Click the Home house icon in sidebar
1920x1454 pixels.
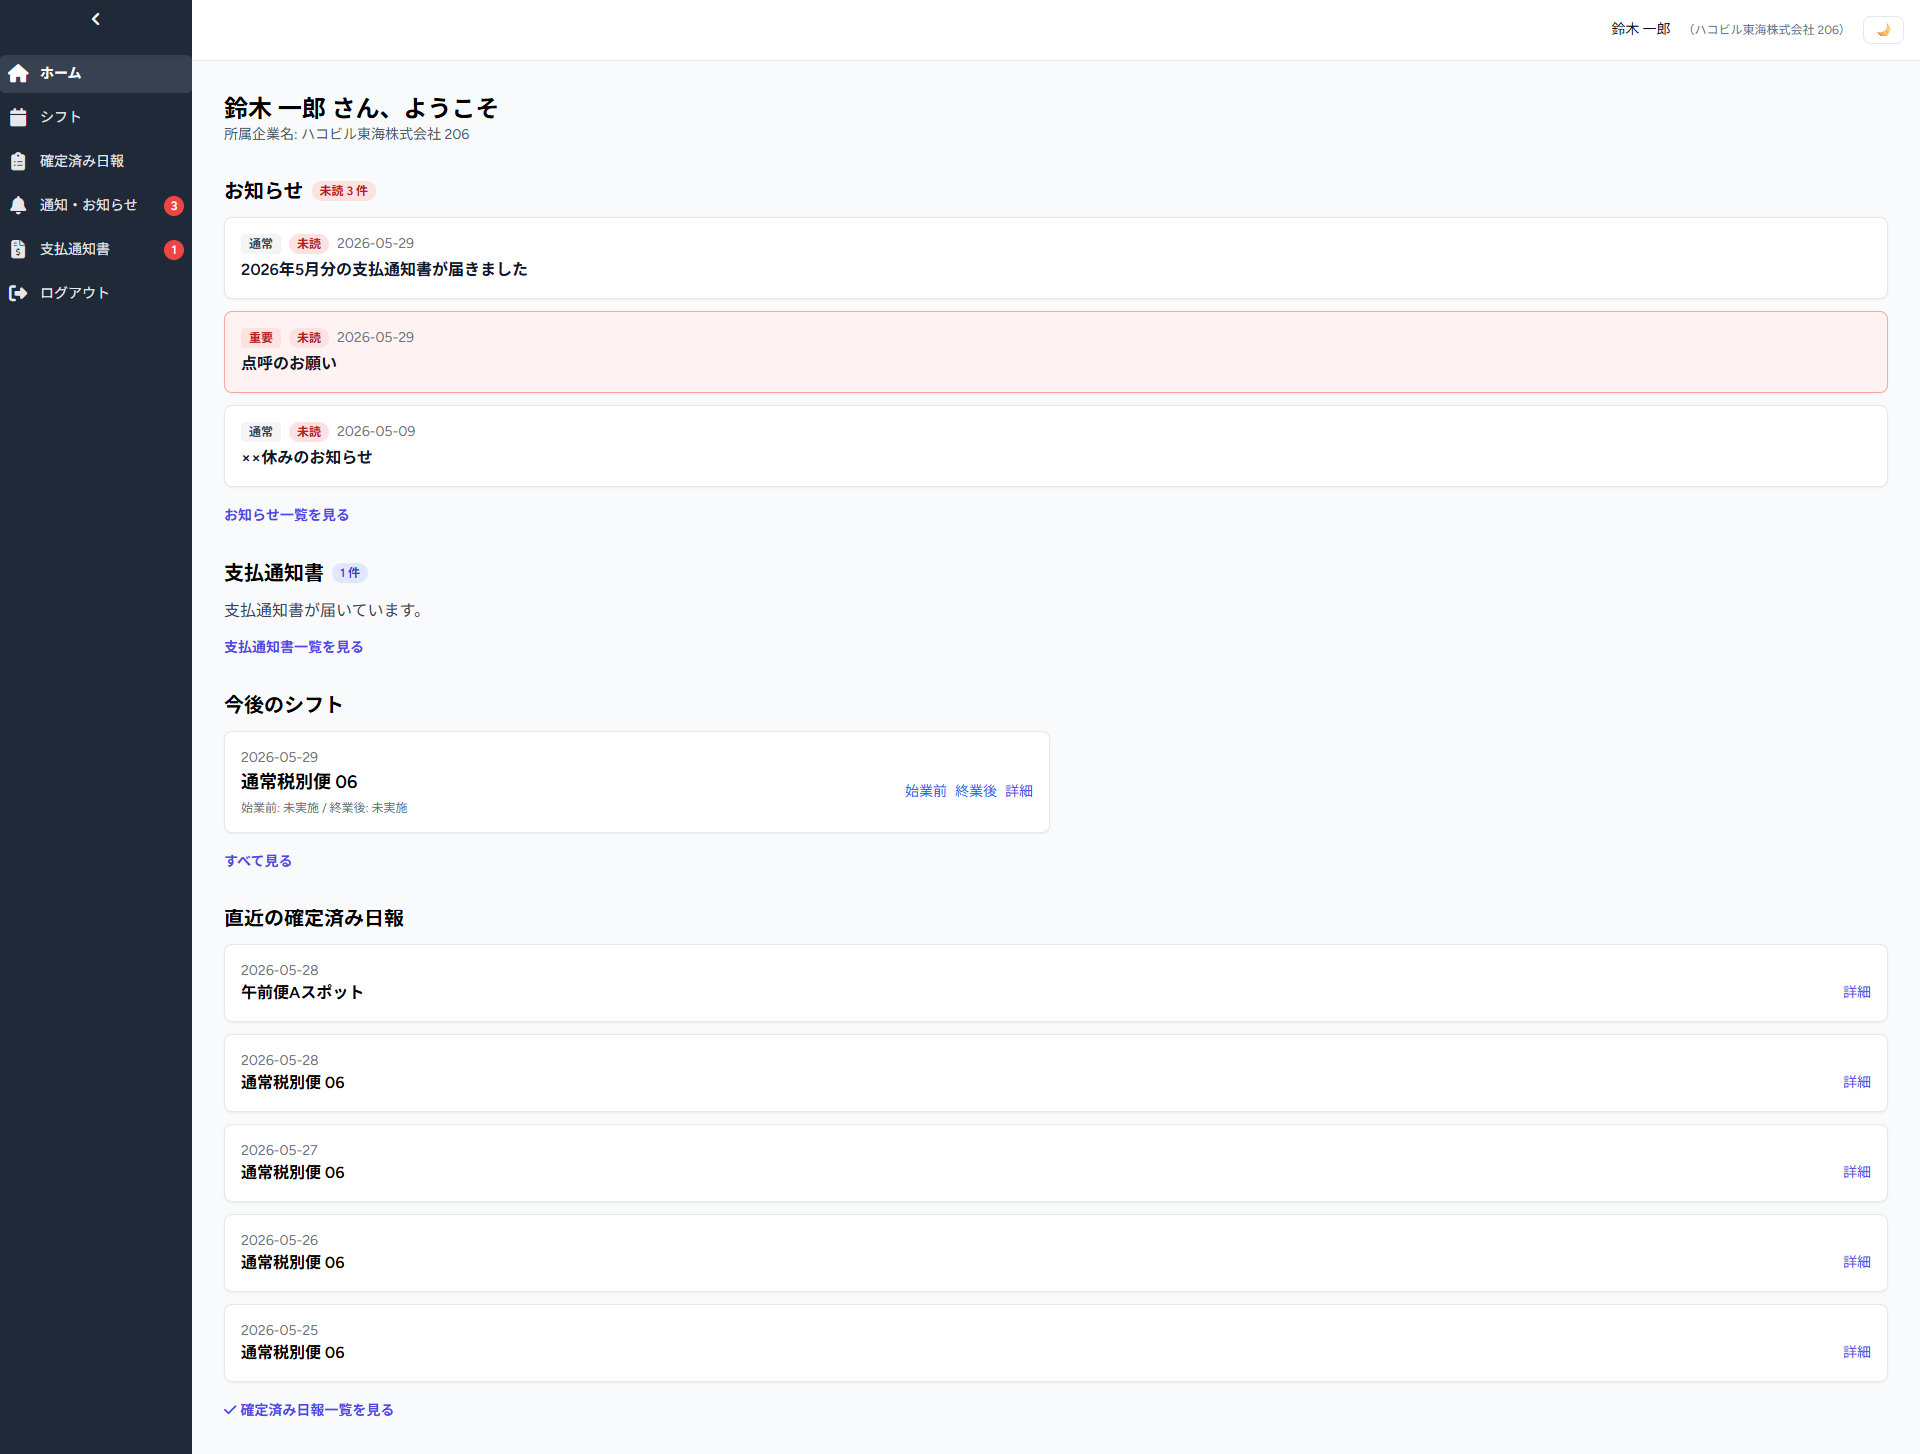18,73
